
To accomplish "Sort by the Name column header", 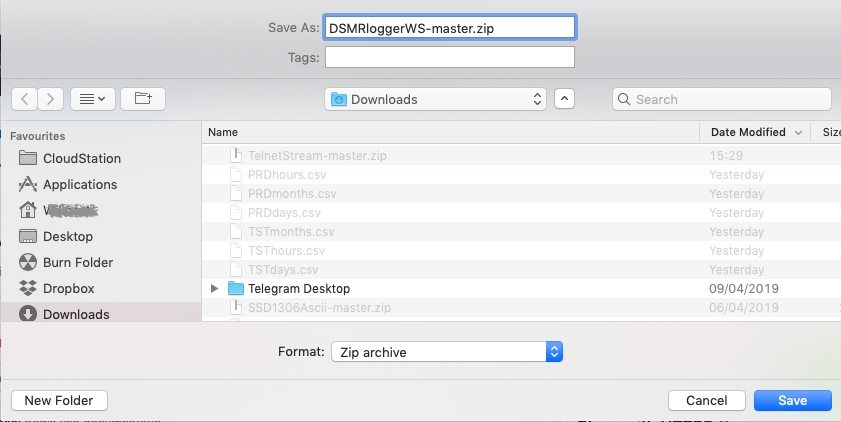I will pyautogui.click(x=450, y=132).
